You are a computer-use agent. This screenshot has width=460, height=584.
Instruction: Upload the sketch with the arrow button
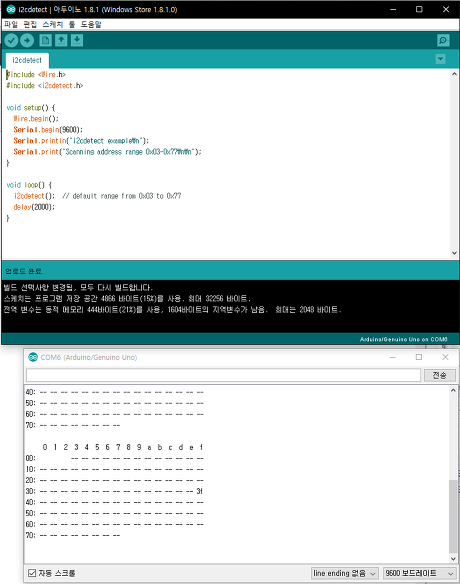[x=27, y=40]
